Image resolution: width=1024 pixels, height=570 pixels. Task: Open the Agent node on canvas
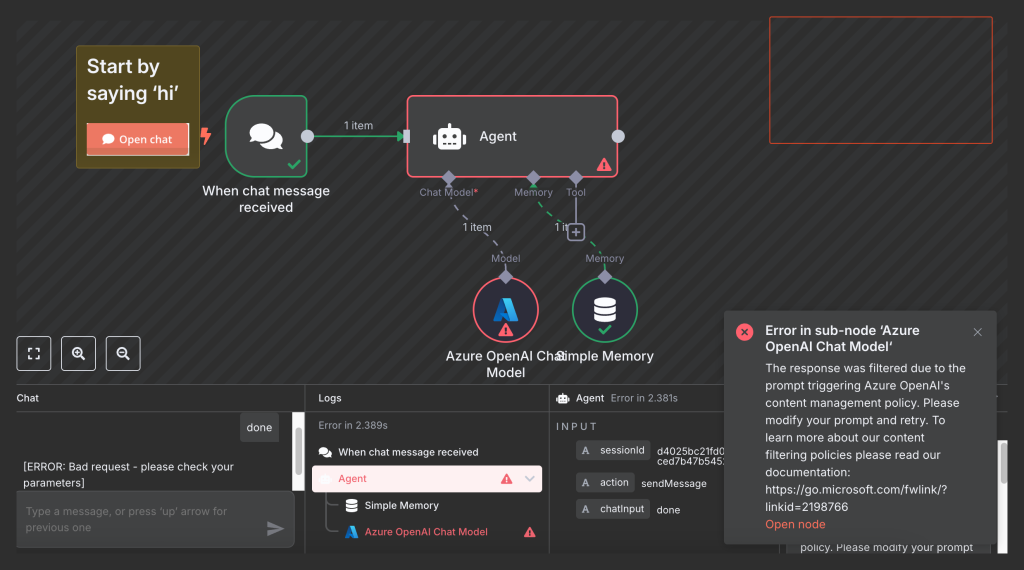click(x=512, y=136)
